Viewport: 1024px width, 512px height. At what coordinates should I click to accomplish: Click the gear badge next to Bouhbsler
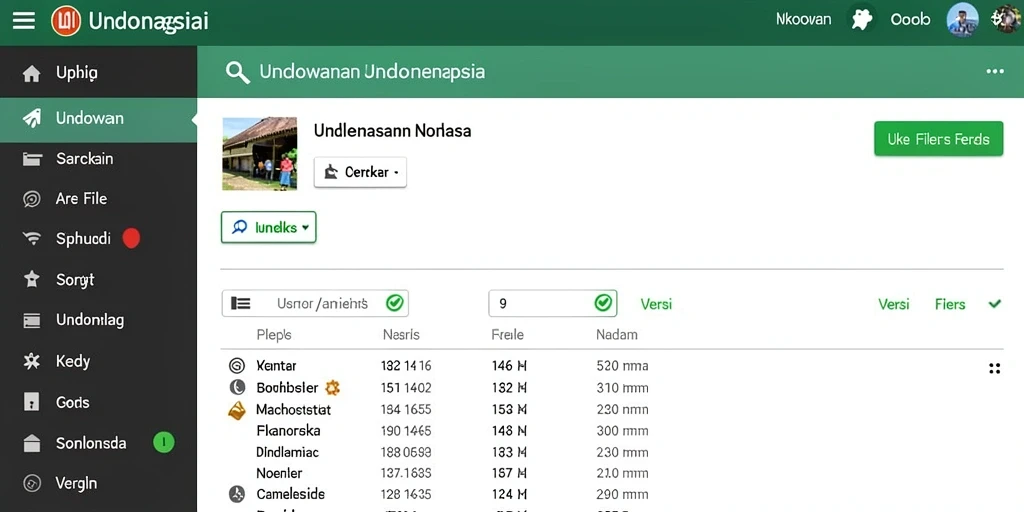point(332,387)
